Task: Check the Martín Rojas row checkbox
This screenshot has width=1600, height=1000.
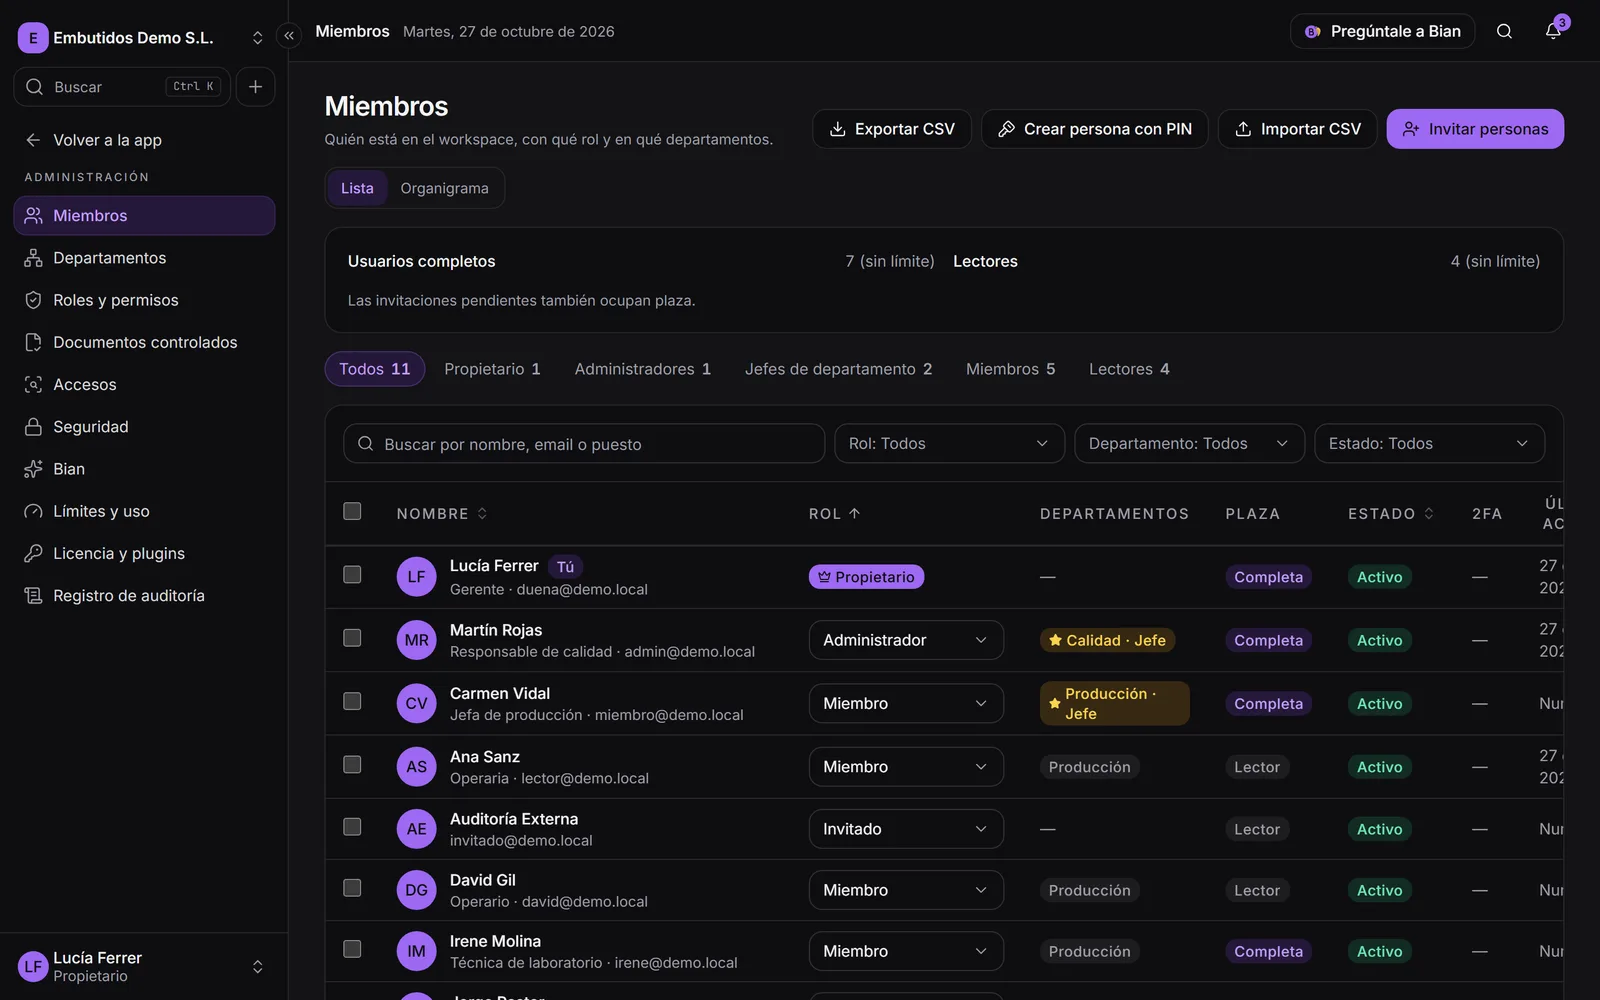Action: click(x=352, y=637)
